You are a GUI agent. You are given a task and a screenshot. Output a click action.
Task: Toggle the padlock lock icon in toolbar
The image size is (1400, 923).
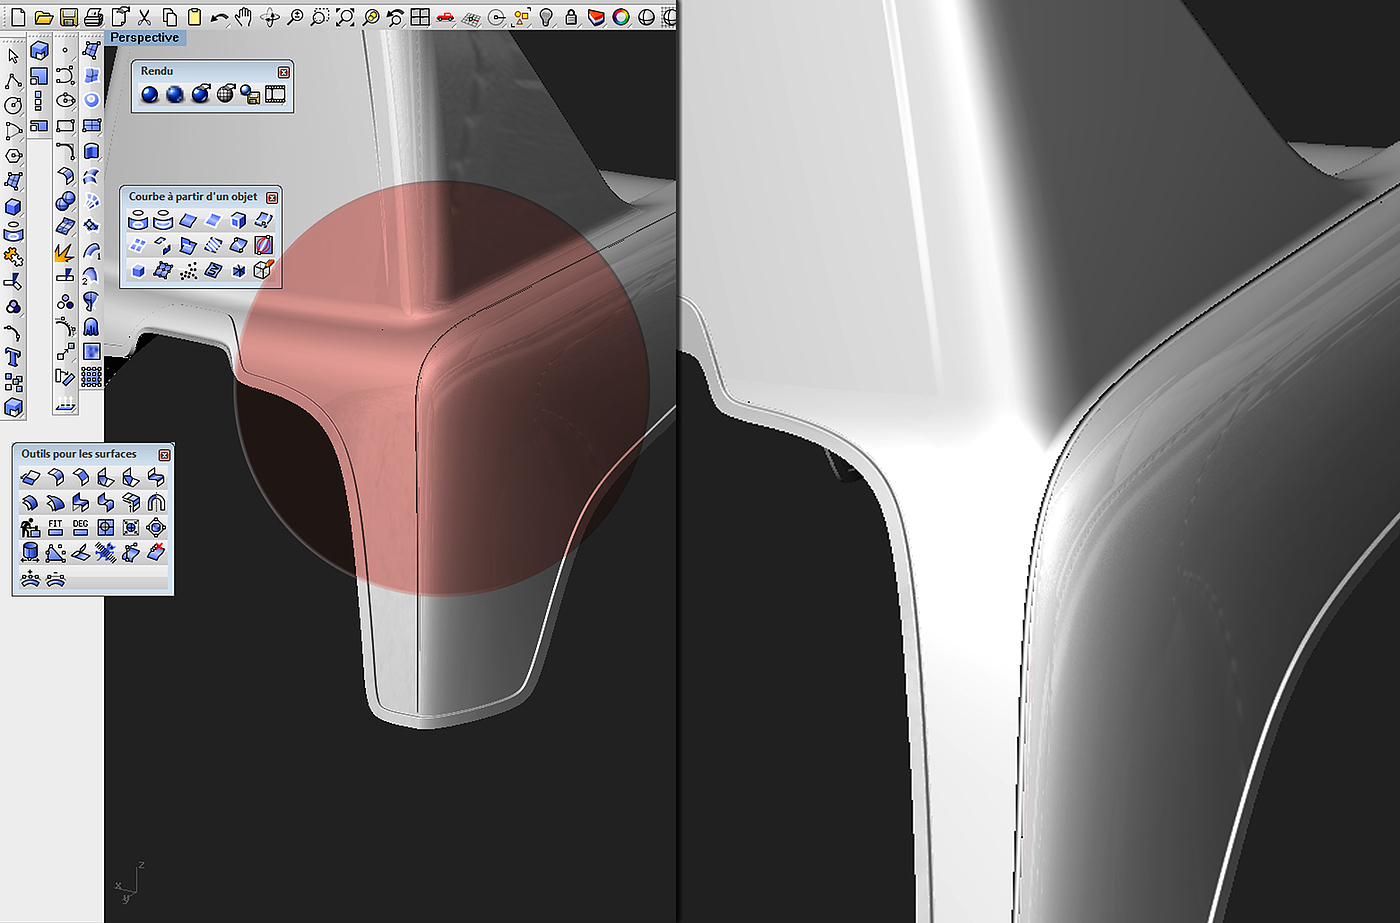[571, 17]
